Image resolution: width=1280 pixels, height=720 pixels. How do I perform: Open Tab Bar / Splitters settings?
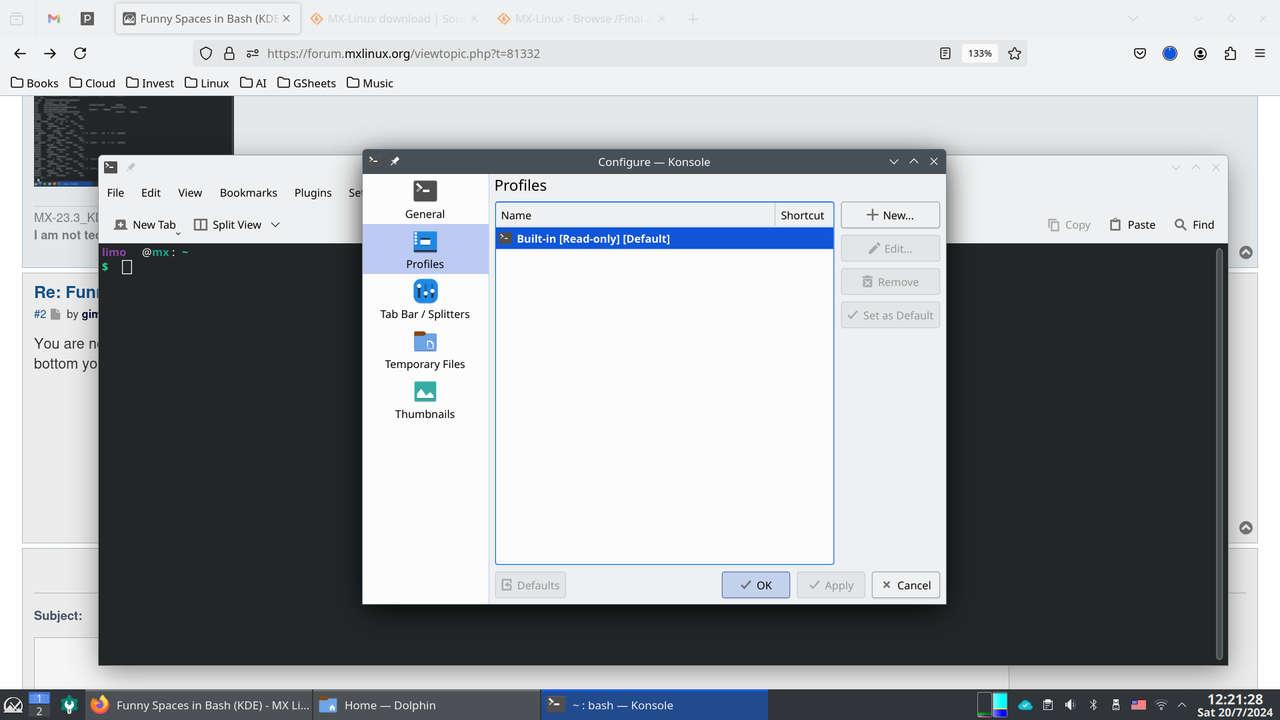425,299
